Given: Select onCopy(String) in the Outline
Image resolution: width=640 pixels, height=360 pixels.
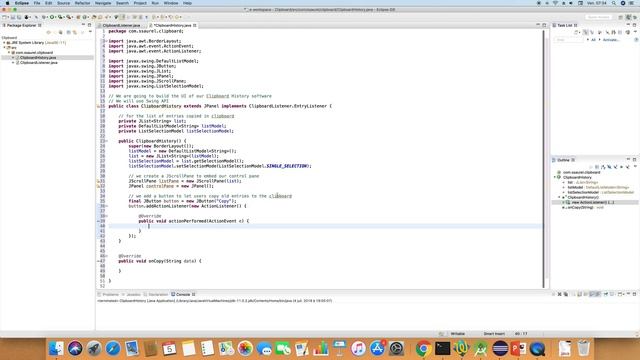Looking at the screenshot, I should tap(582, 207).
